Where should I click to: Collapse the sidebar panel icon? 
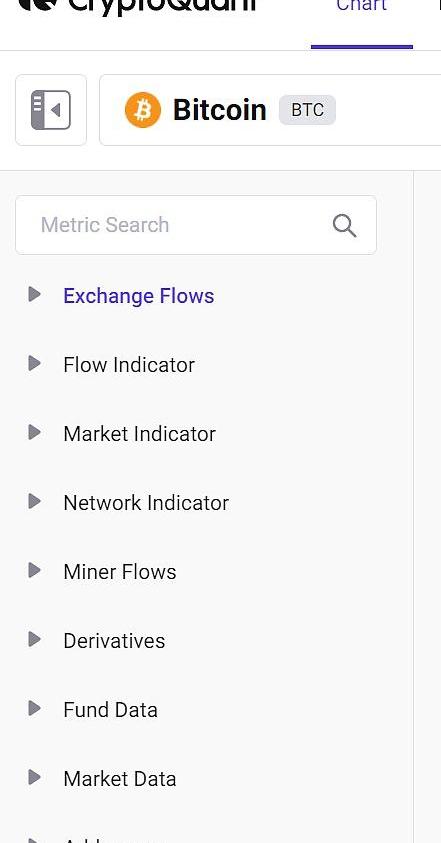(x=51, y=110)
